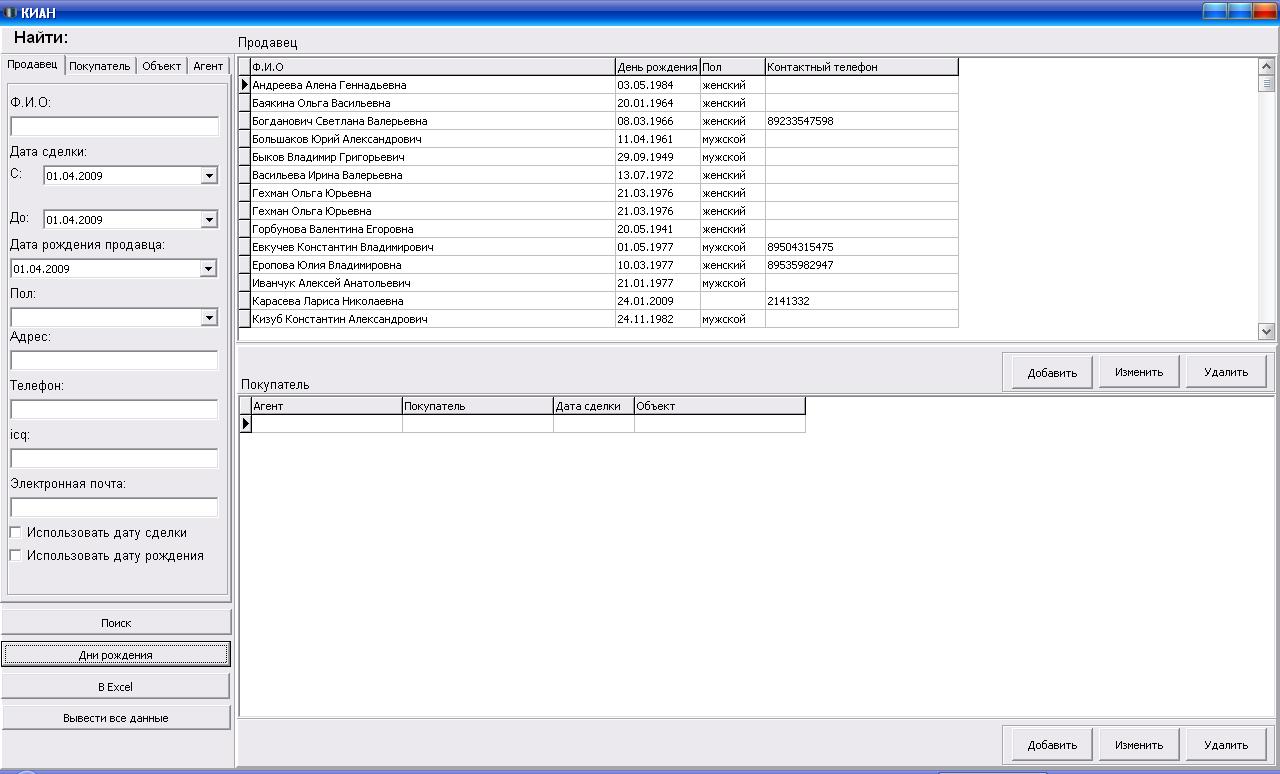Click 'Вывести все данные' button

[116, 718]
